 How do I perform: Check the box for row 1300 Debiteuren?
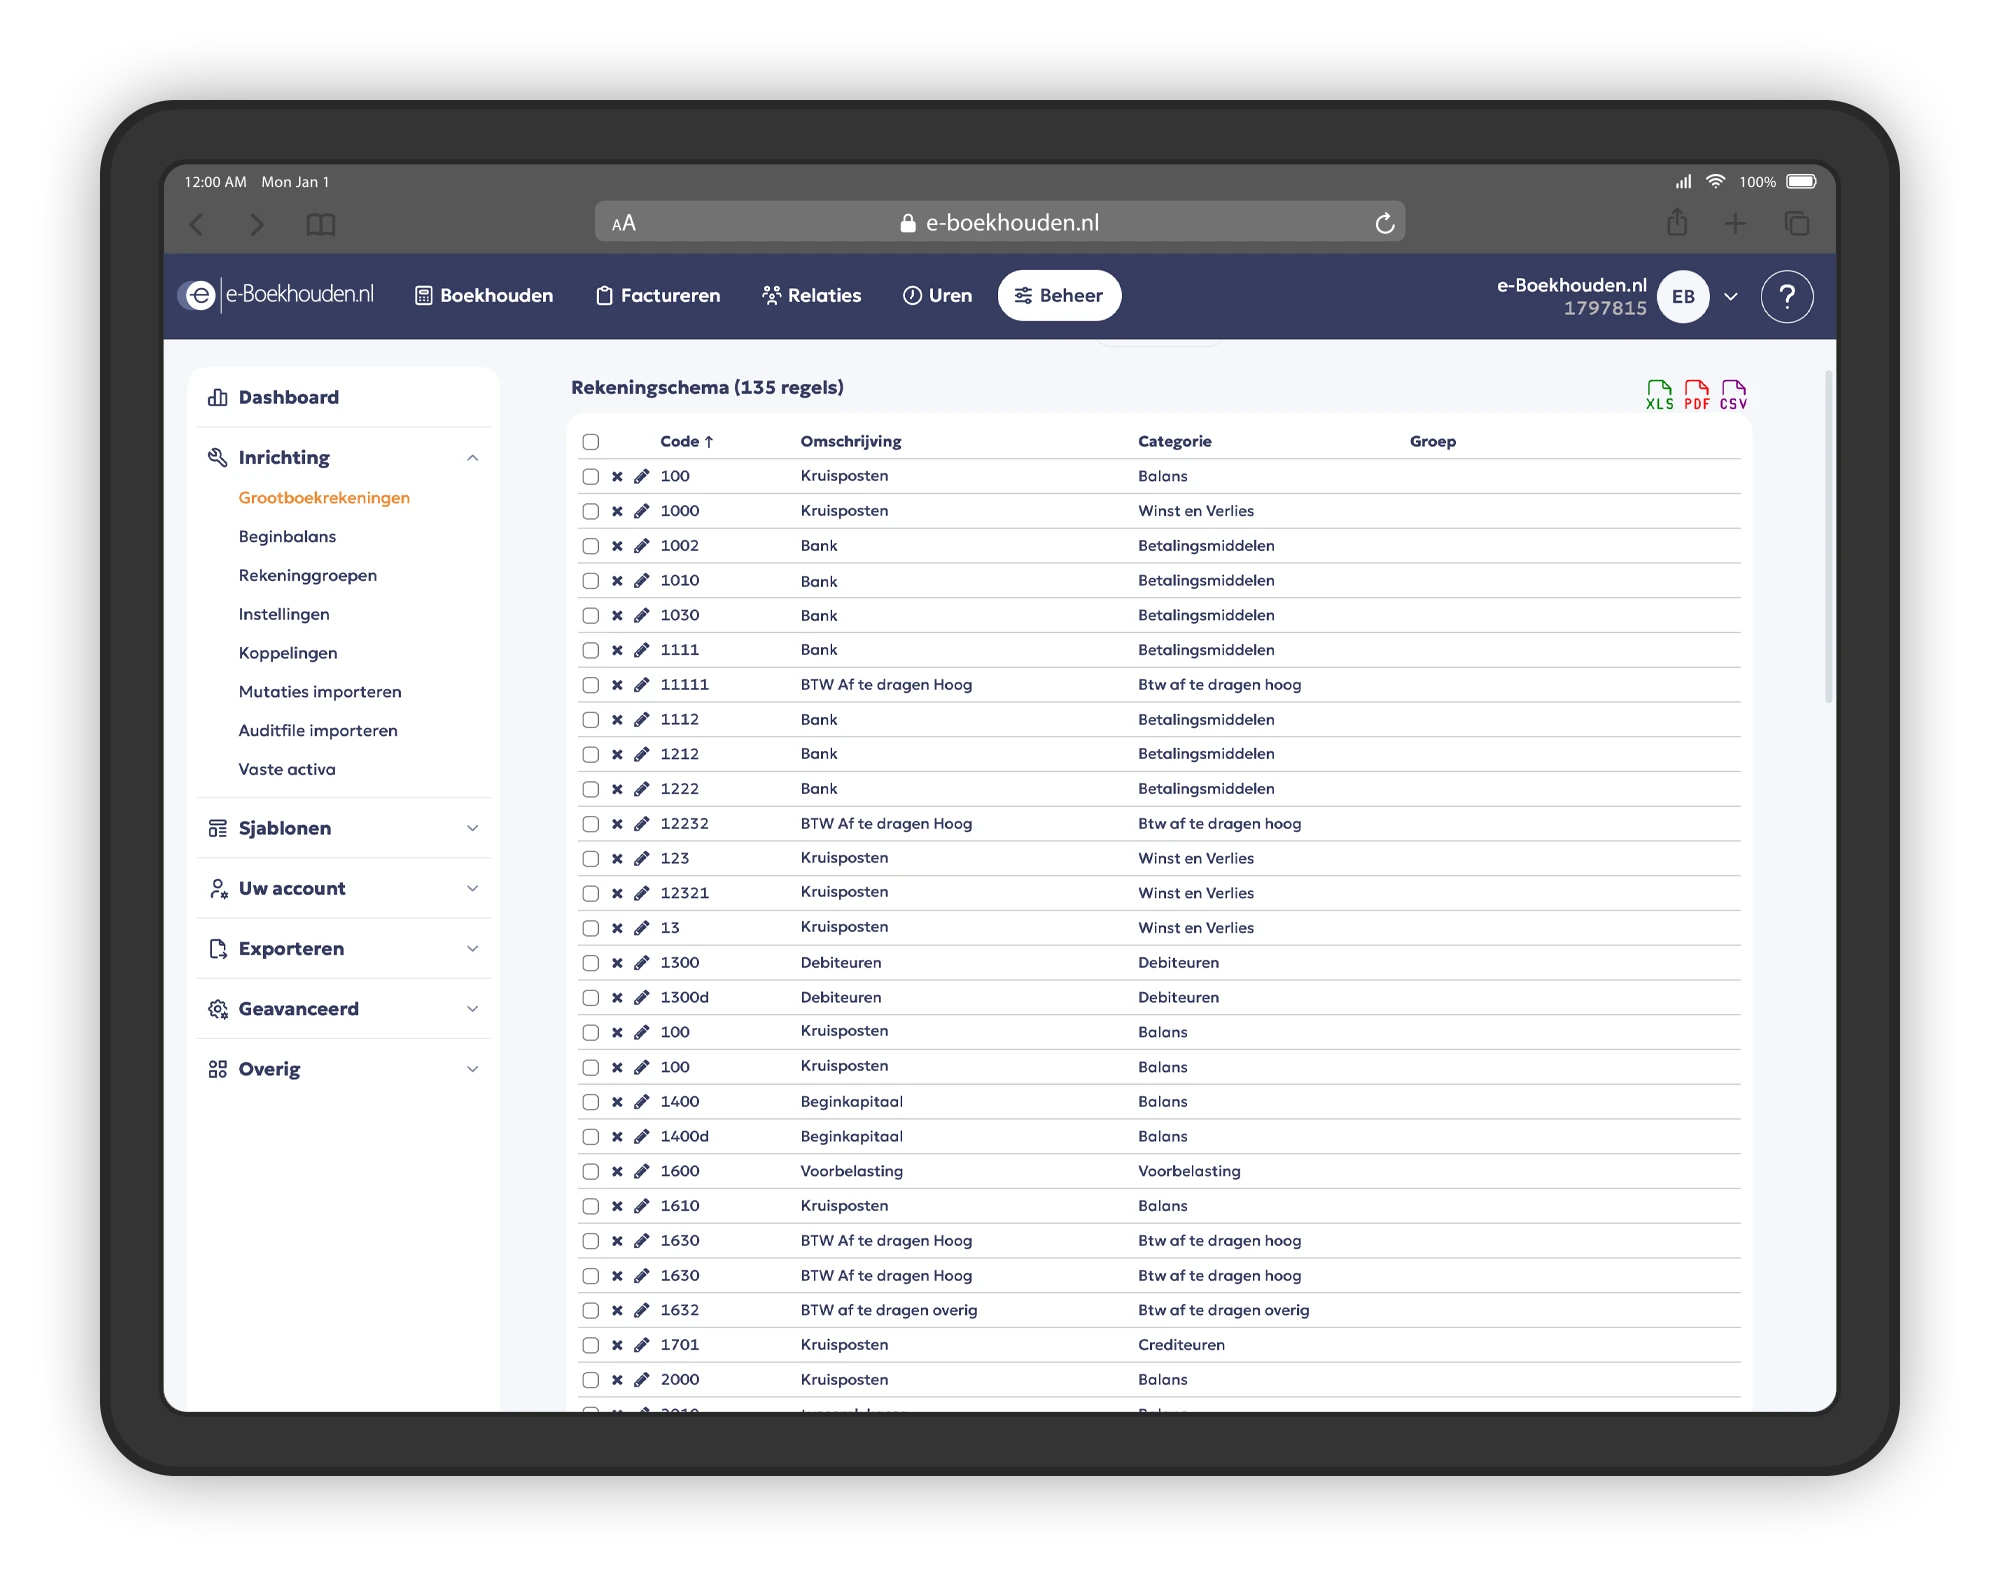point(591,963)
